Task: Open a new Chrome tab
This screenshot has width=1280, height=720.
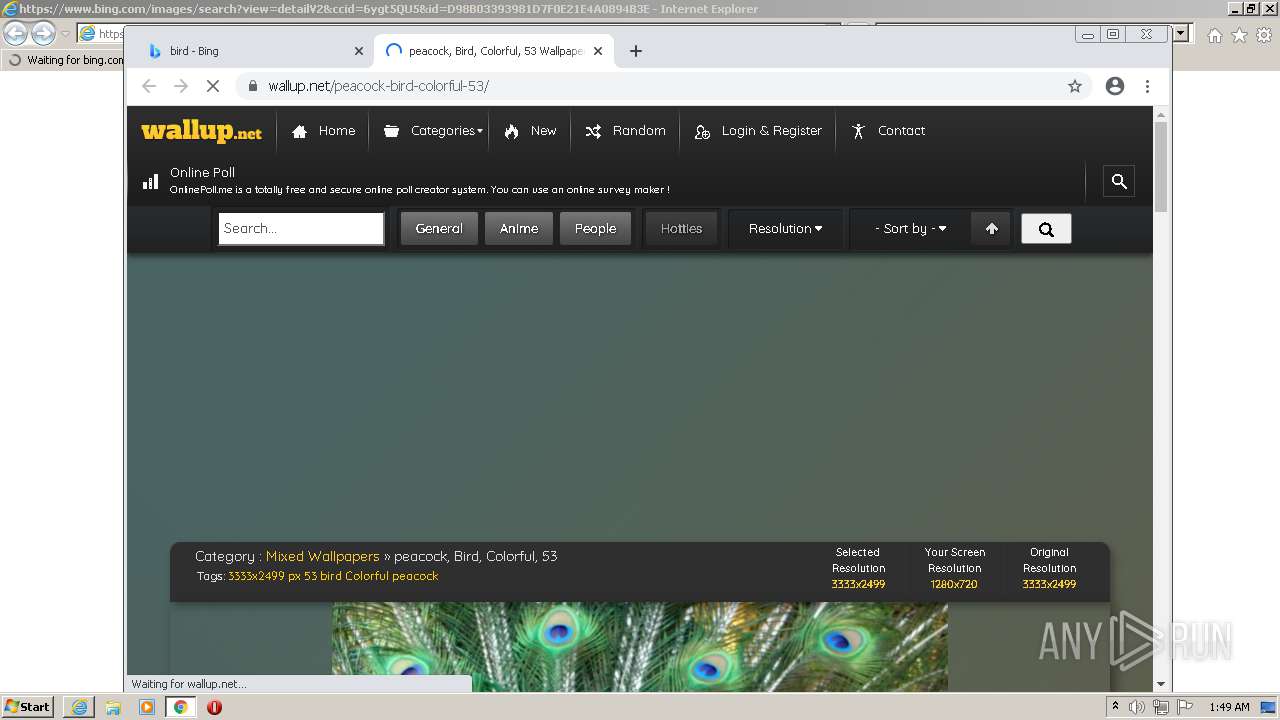Action: click(636, 51)
